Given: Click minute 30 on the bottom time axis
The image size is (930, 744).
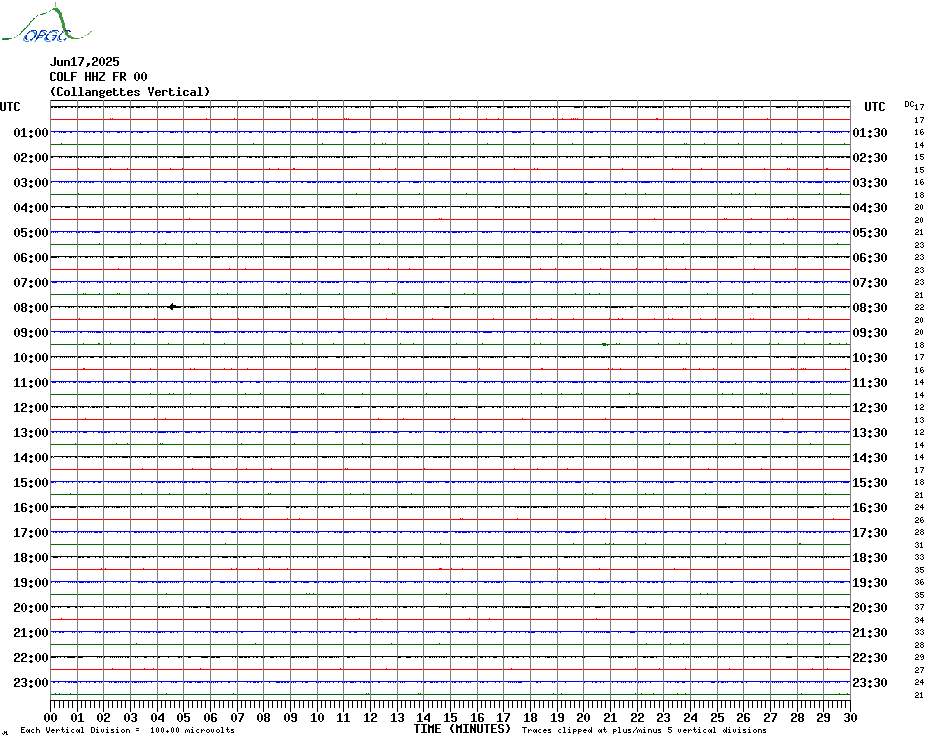Looking at the screenshot, I should pyautogui.click(x=849, y=717).
